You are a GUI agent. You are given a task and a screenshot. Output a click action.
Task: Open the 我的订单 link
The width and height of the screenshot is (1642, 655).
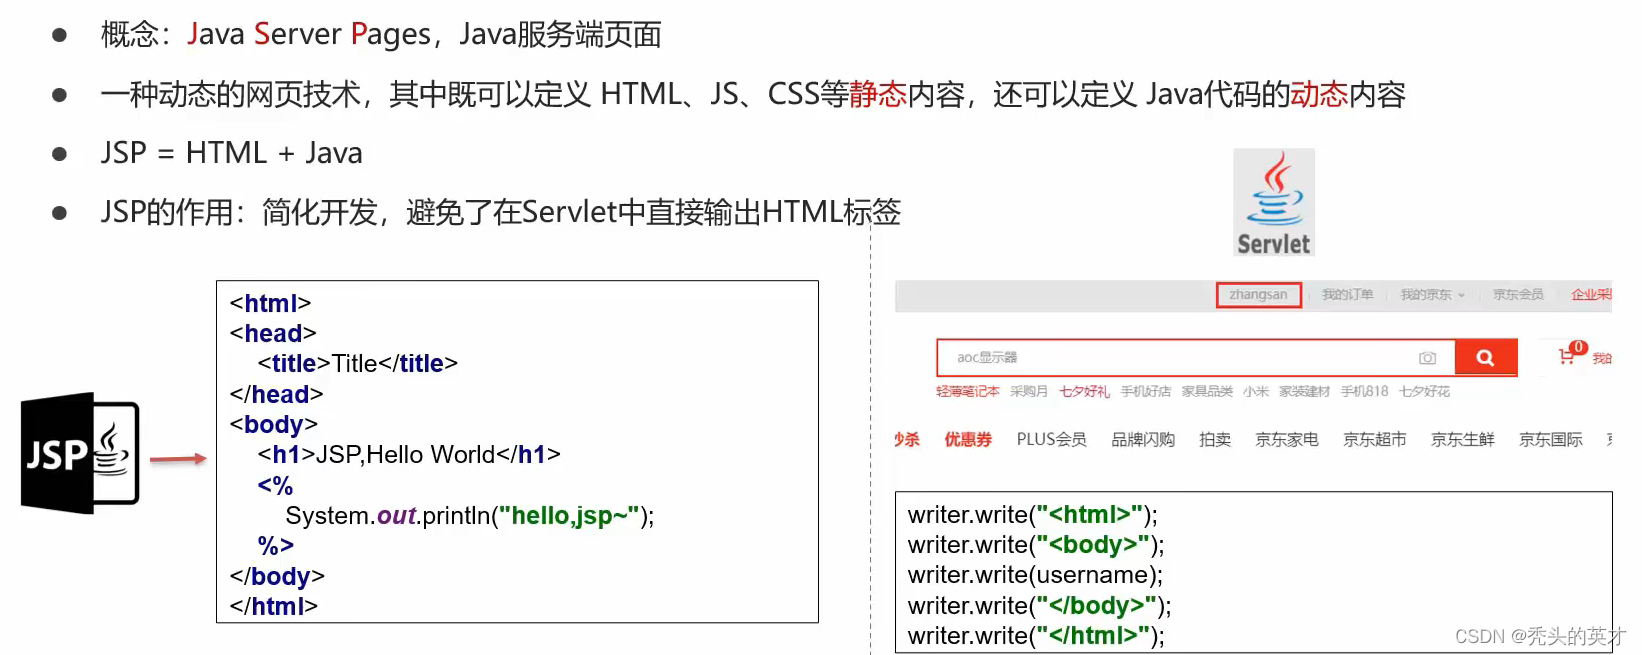click(1347, 295)
